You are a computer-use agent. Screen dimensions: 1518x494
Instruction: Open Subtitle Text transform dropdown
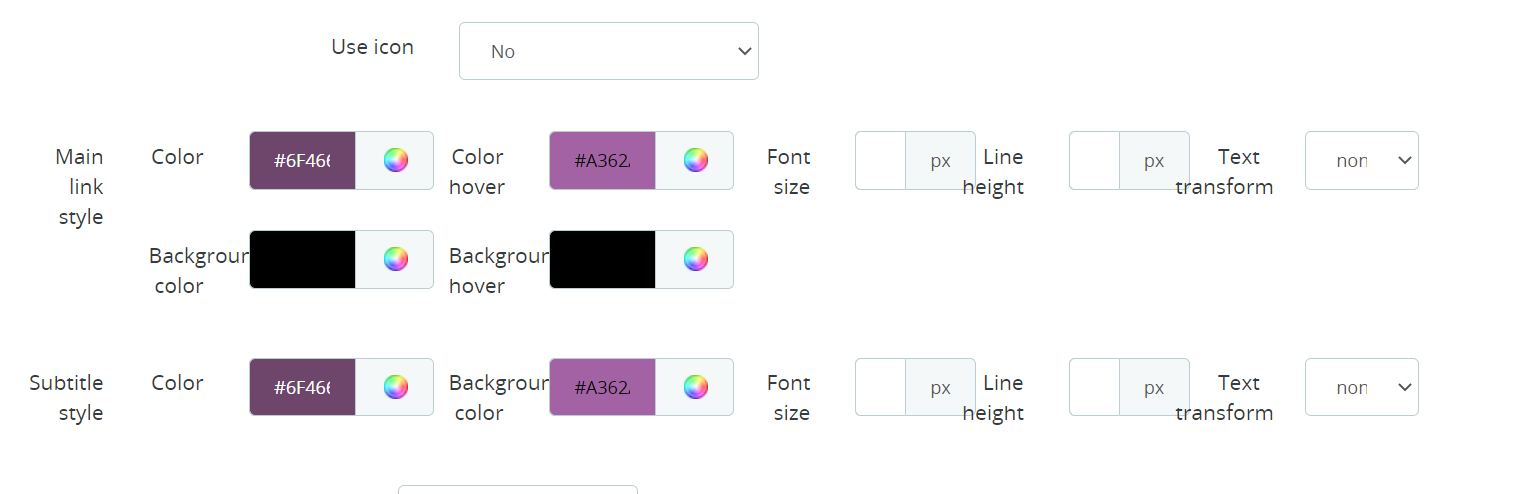coord(1361,387)
